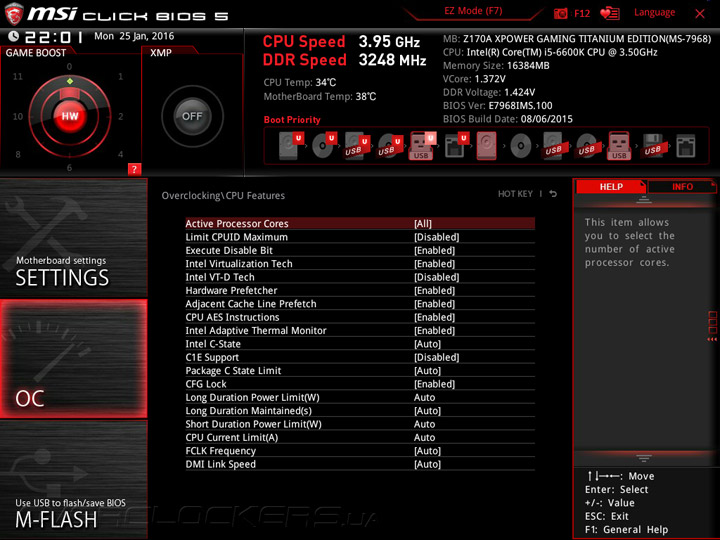
Task: Click the clock icon beside the time
Action: pyautogui.click(x=13, y=36)
